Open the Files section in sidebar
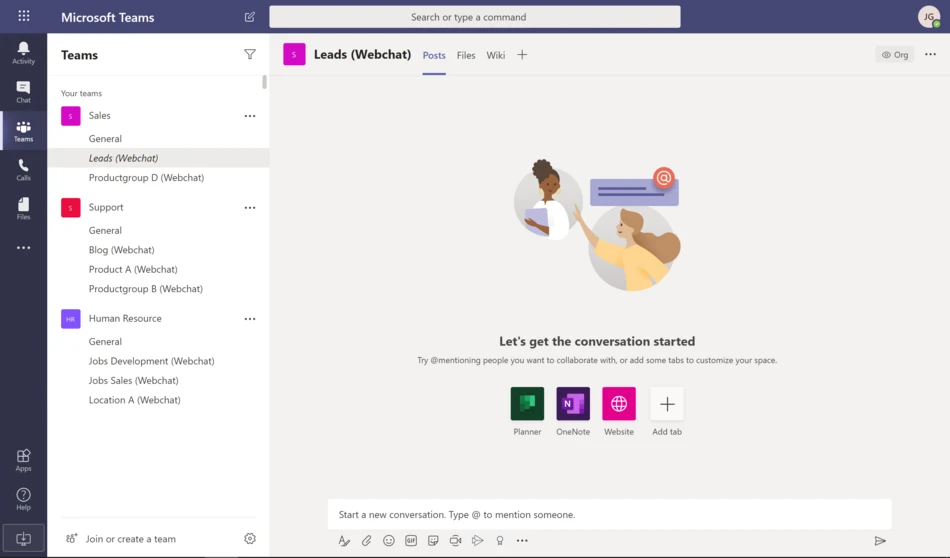 pyautogui.click(x=23, y=208)
